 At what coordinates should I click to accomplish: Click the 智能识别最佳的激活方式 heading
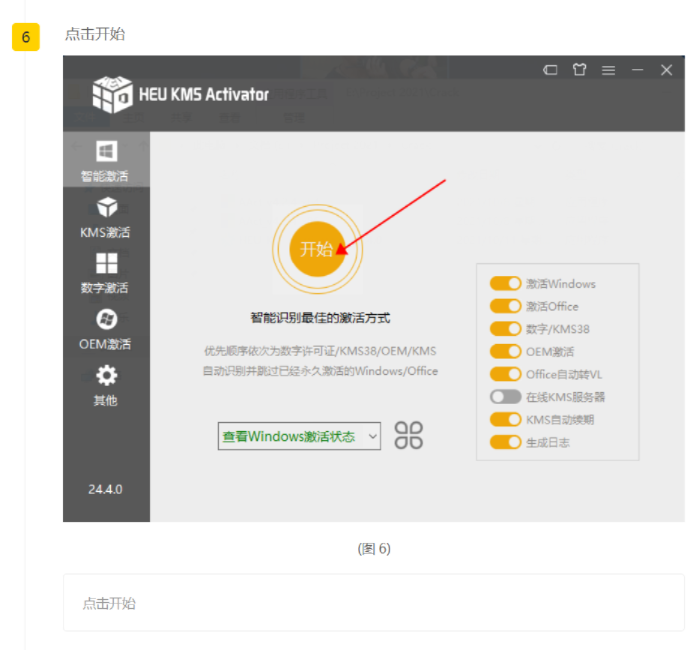320,318
